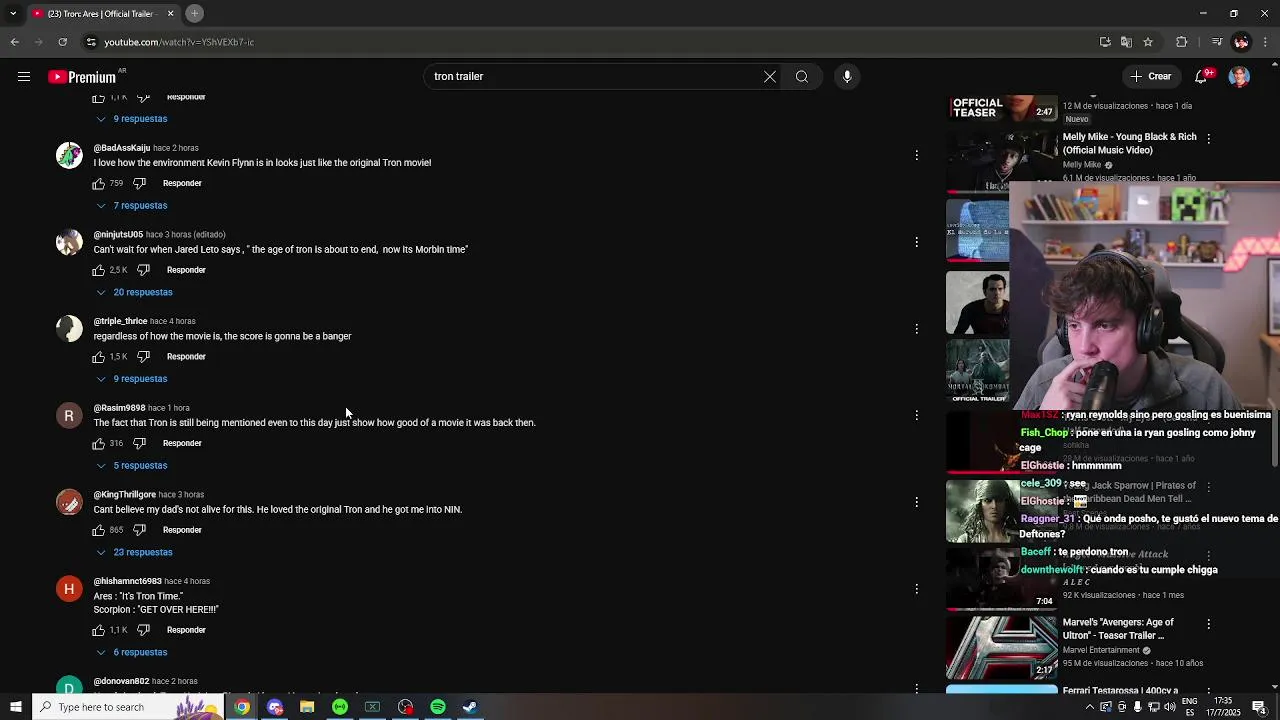Expand 6 respuestas under hishamnct6983

[132, 653]
